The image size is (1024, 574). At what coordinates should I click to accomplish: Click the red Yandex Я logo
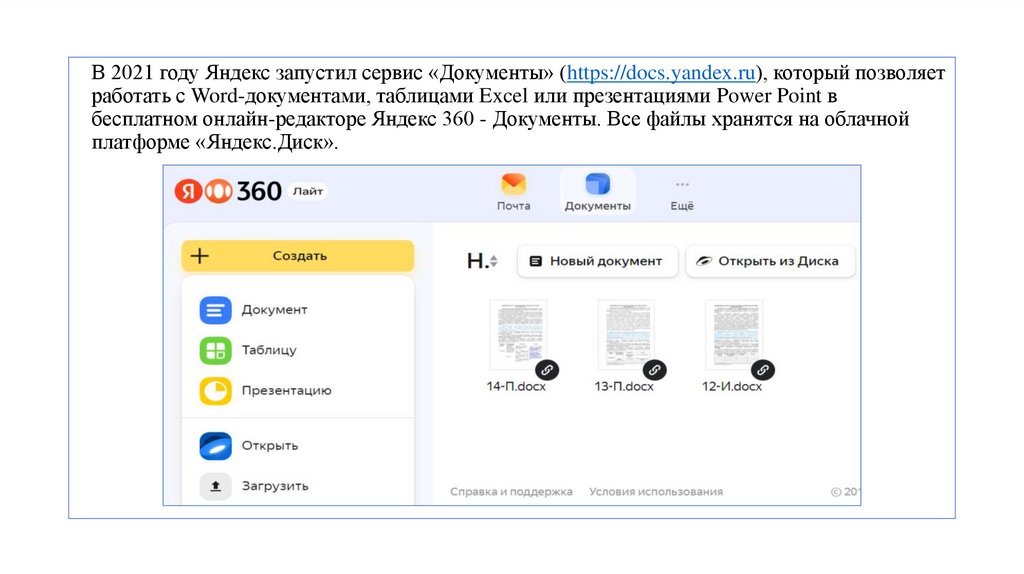coord(187,191)
